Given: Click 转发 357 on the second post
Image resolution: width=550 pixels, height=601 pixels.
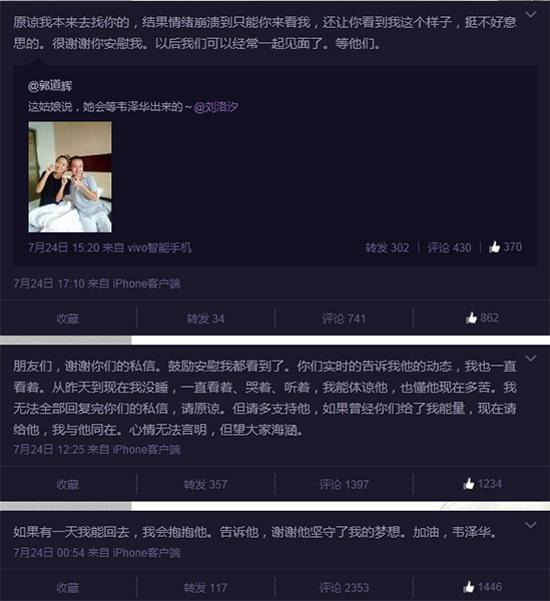Looking at the screenshot, I should (x=205, y=484).
